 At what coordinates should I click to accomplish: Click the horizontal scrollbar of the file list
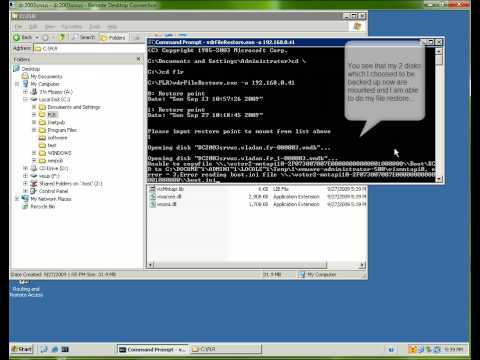(x=240, y=265)
